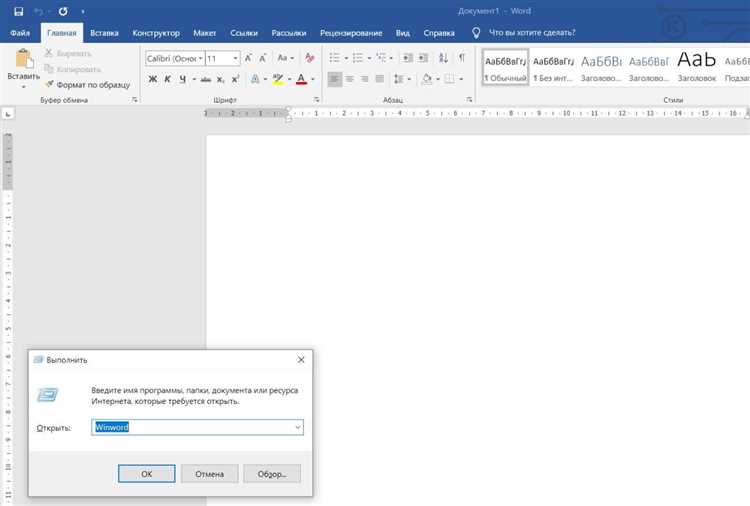
Task: Click Отмена in the Выполнить dialog
Action: (210, 474)
